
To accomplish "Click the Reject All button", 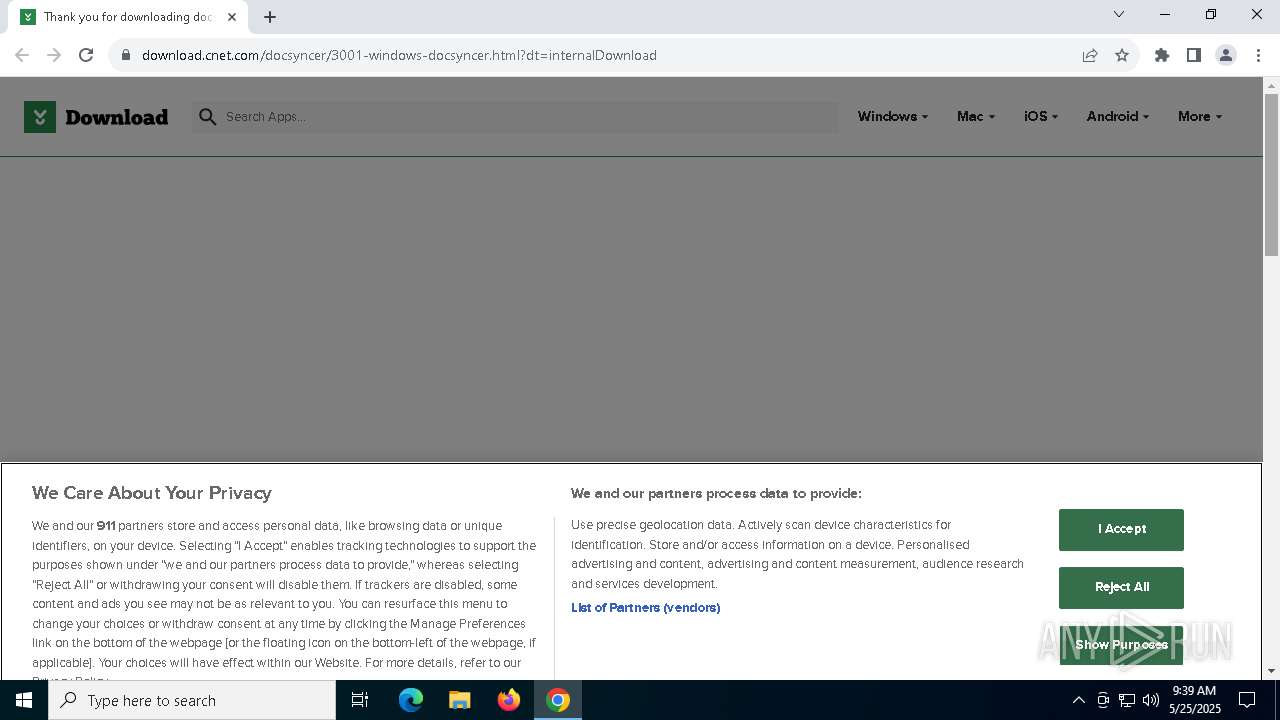I will [1121, 587].
